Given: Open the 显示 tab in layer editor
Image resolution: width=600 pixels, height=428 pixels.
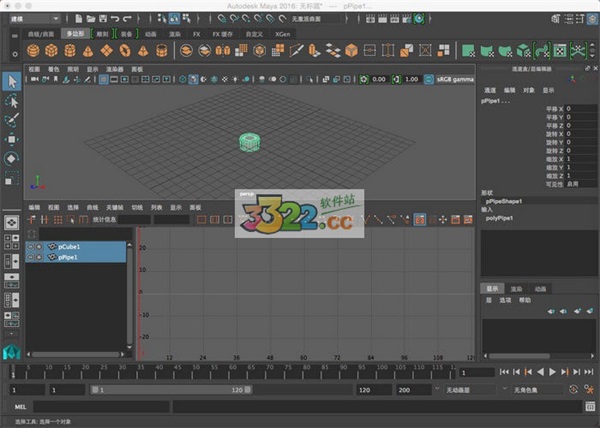Looking at the screenshot, I should (492, 288).
